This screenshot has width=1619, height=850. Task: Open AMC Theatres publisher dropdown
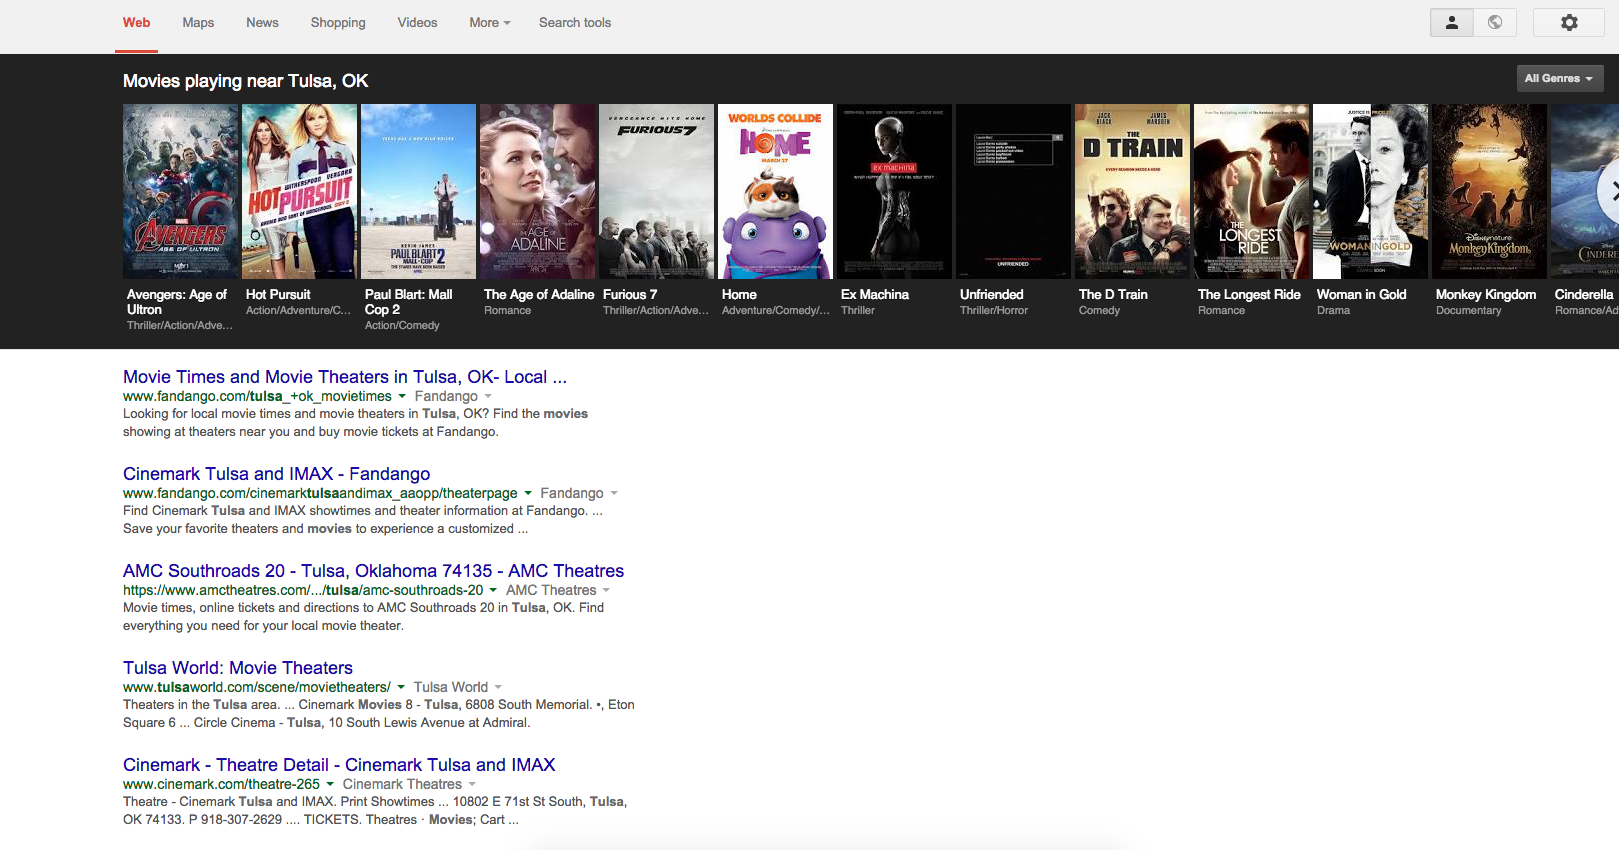tap(558, 590)
